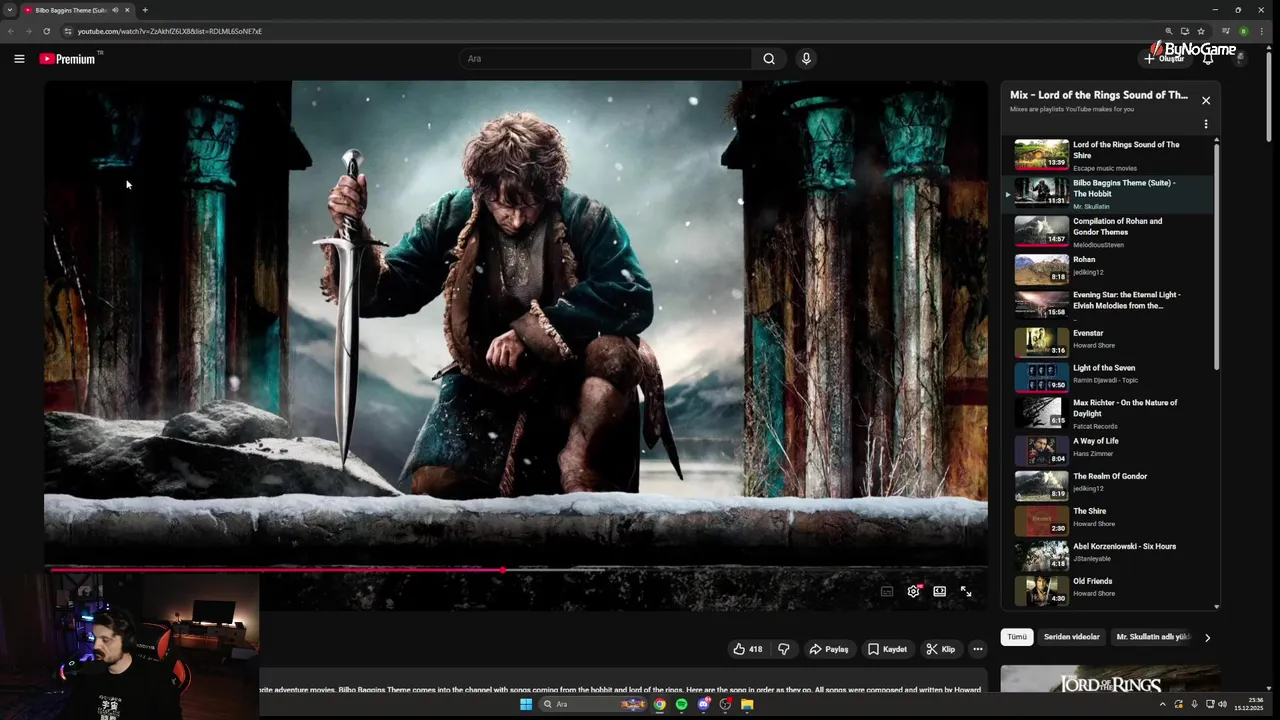Open File Explorer from the taskbar
1280x720 pixels.
[747, 704]
